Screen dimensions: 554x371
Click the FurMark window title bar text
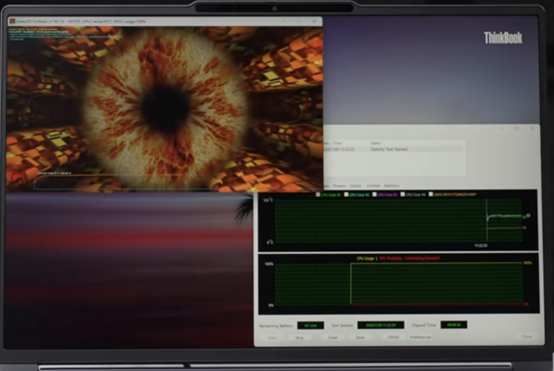(x=81, y=22)
